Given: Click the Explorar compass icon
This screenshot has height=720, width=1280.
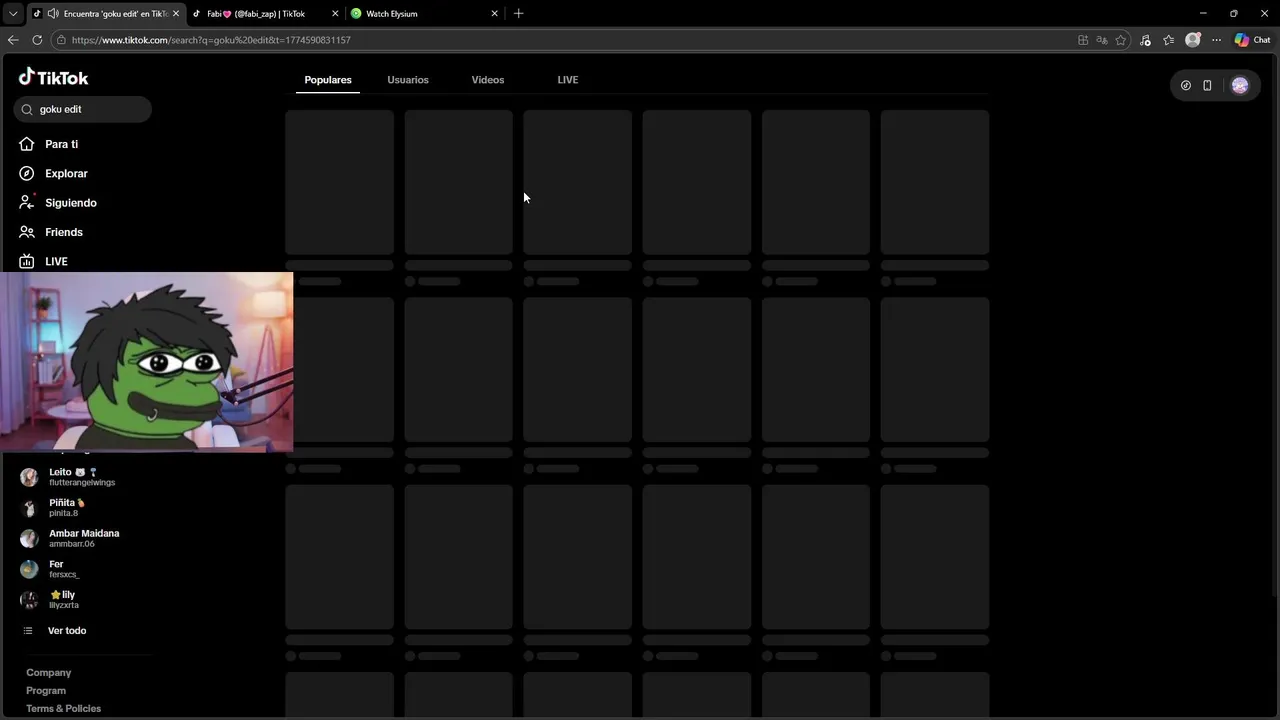Looking at the screenshot, I should click(x=27, y=173).
